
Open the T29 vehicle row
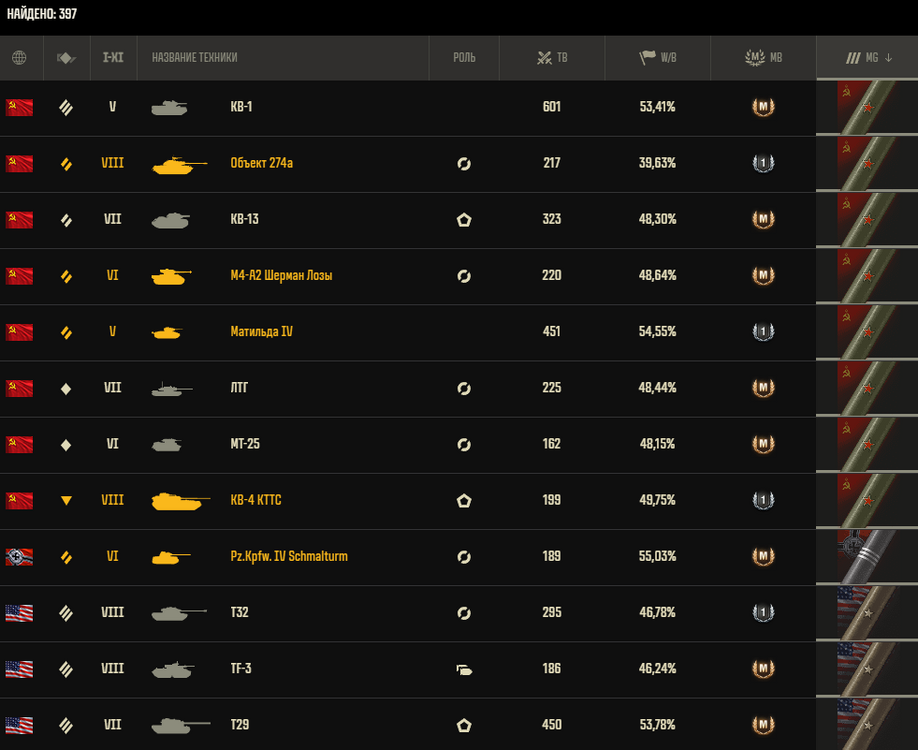(x=408, y=724)
